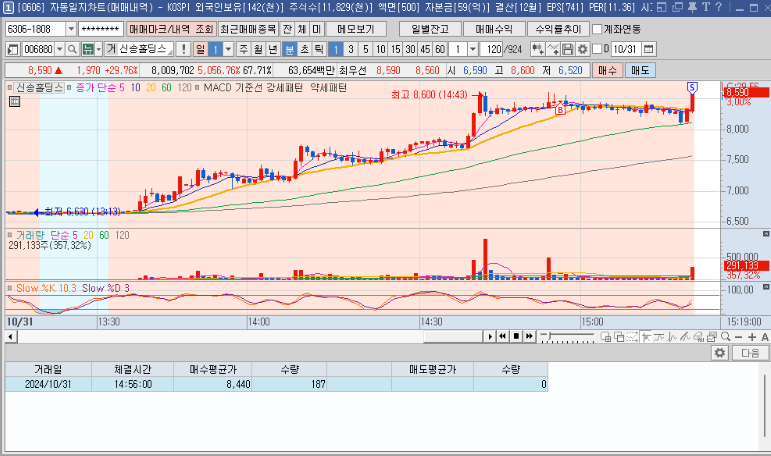Screen dimensions: 771x456
Task: Click the account password input field
Action: coord(101,29)
